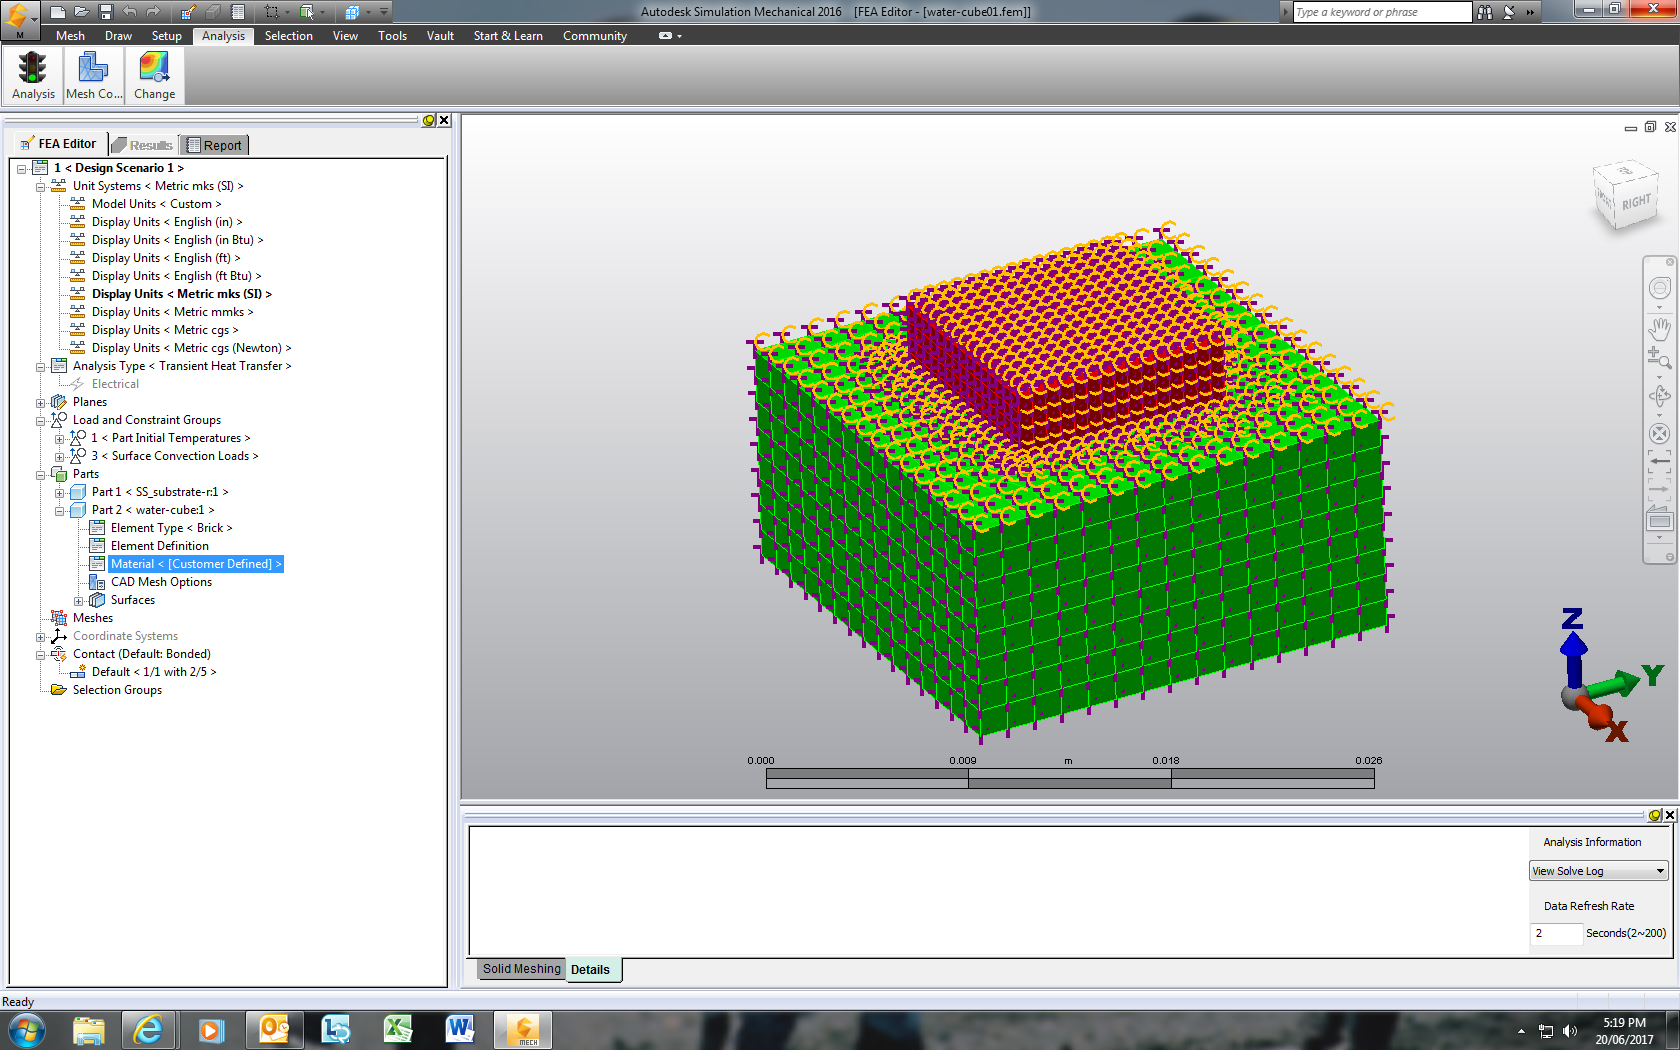
Task: Switch to the Solid Meshing tab
Action: click(520, 968)
